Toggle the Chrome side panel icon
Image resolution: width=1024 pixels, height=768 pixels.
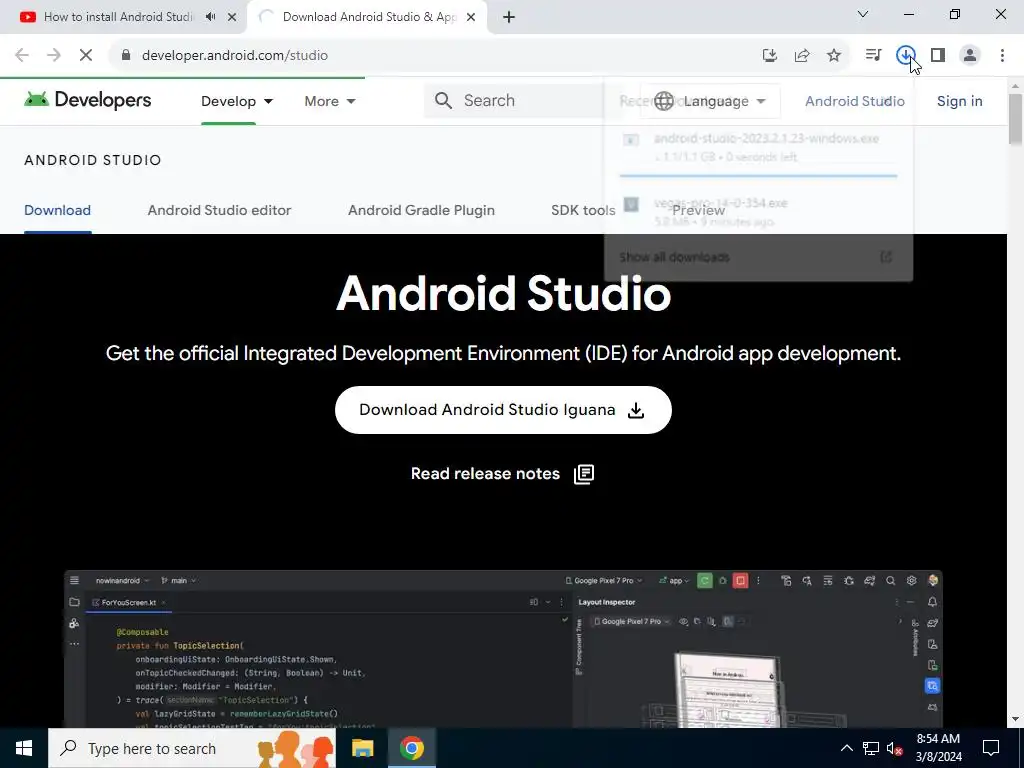click(x=938, y=56)
